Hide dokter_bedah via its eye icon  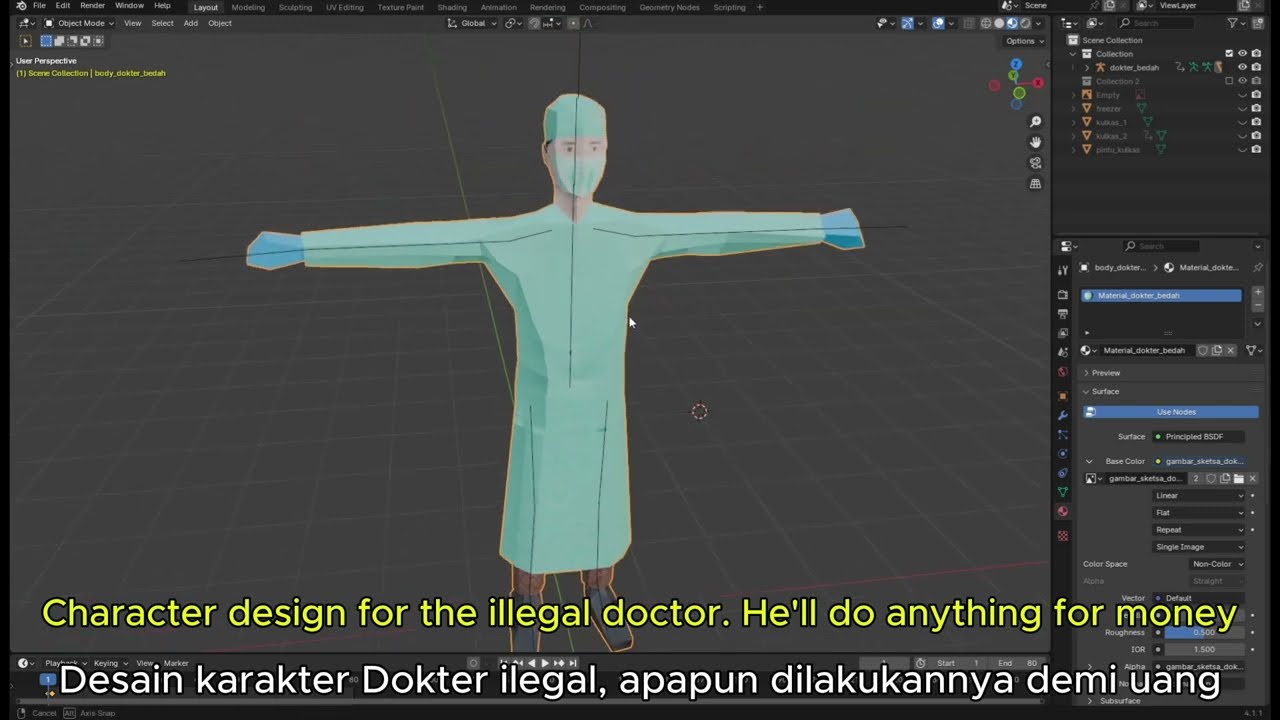point(1243,67)
